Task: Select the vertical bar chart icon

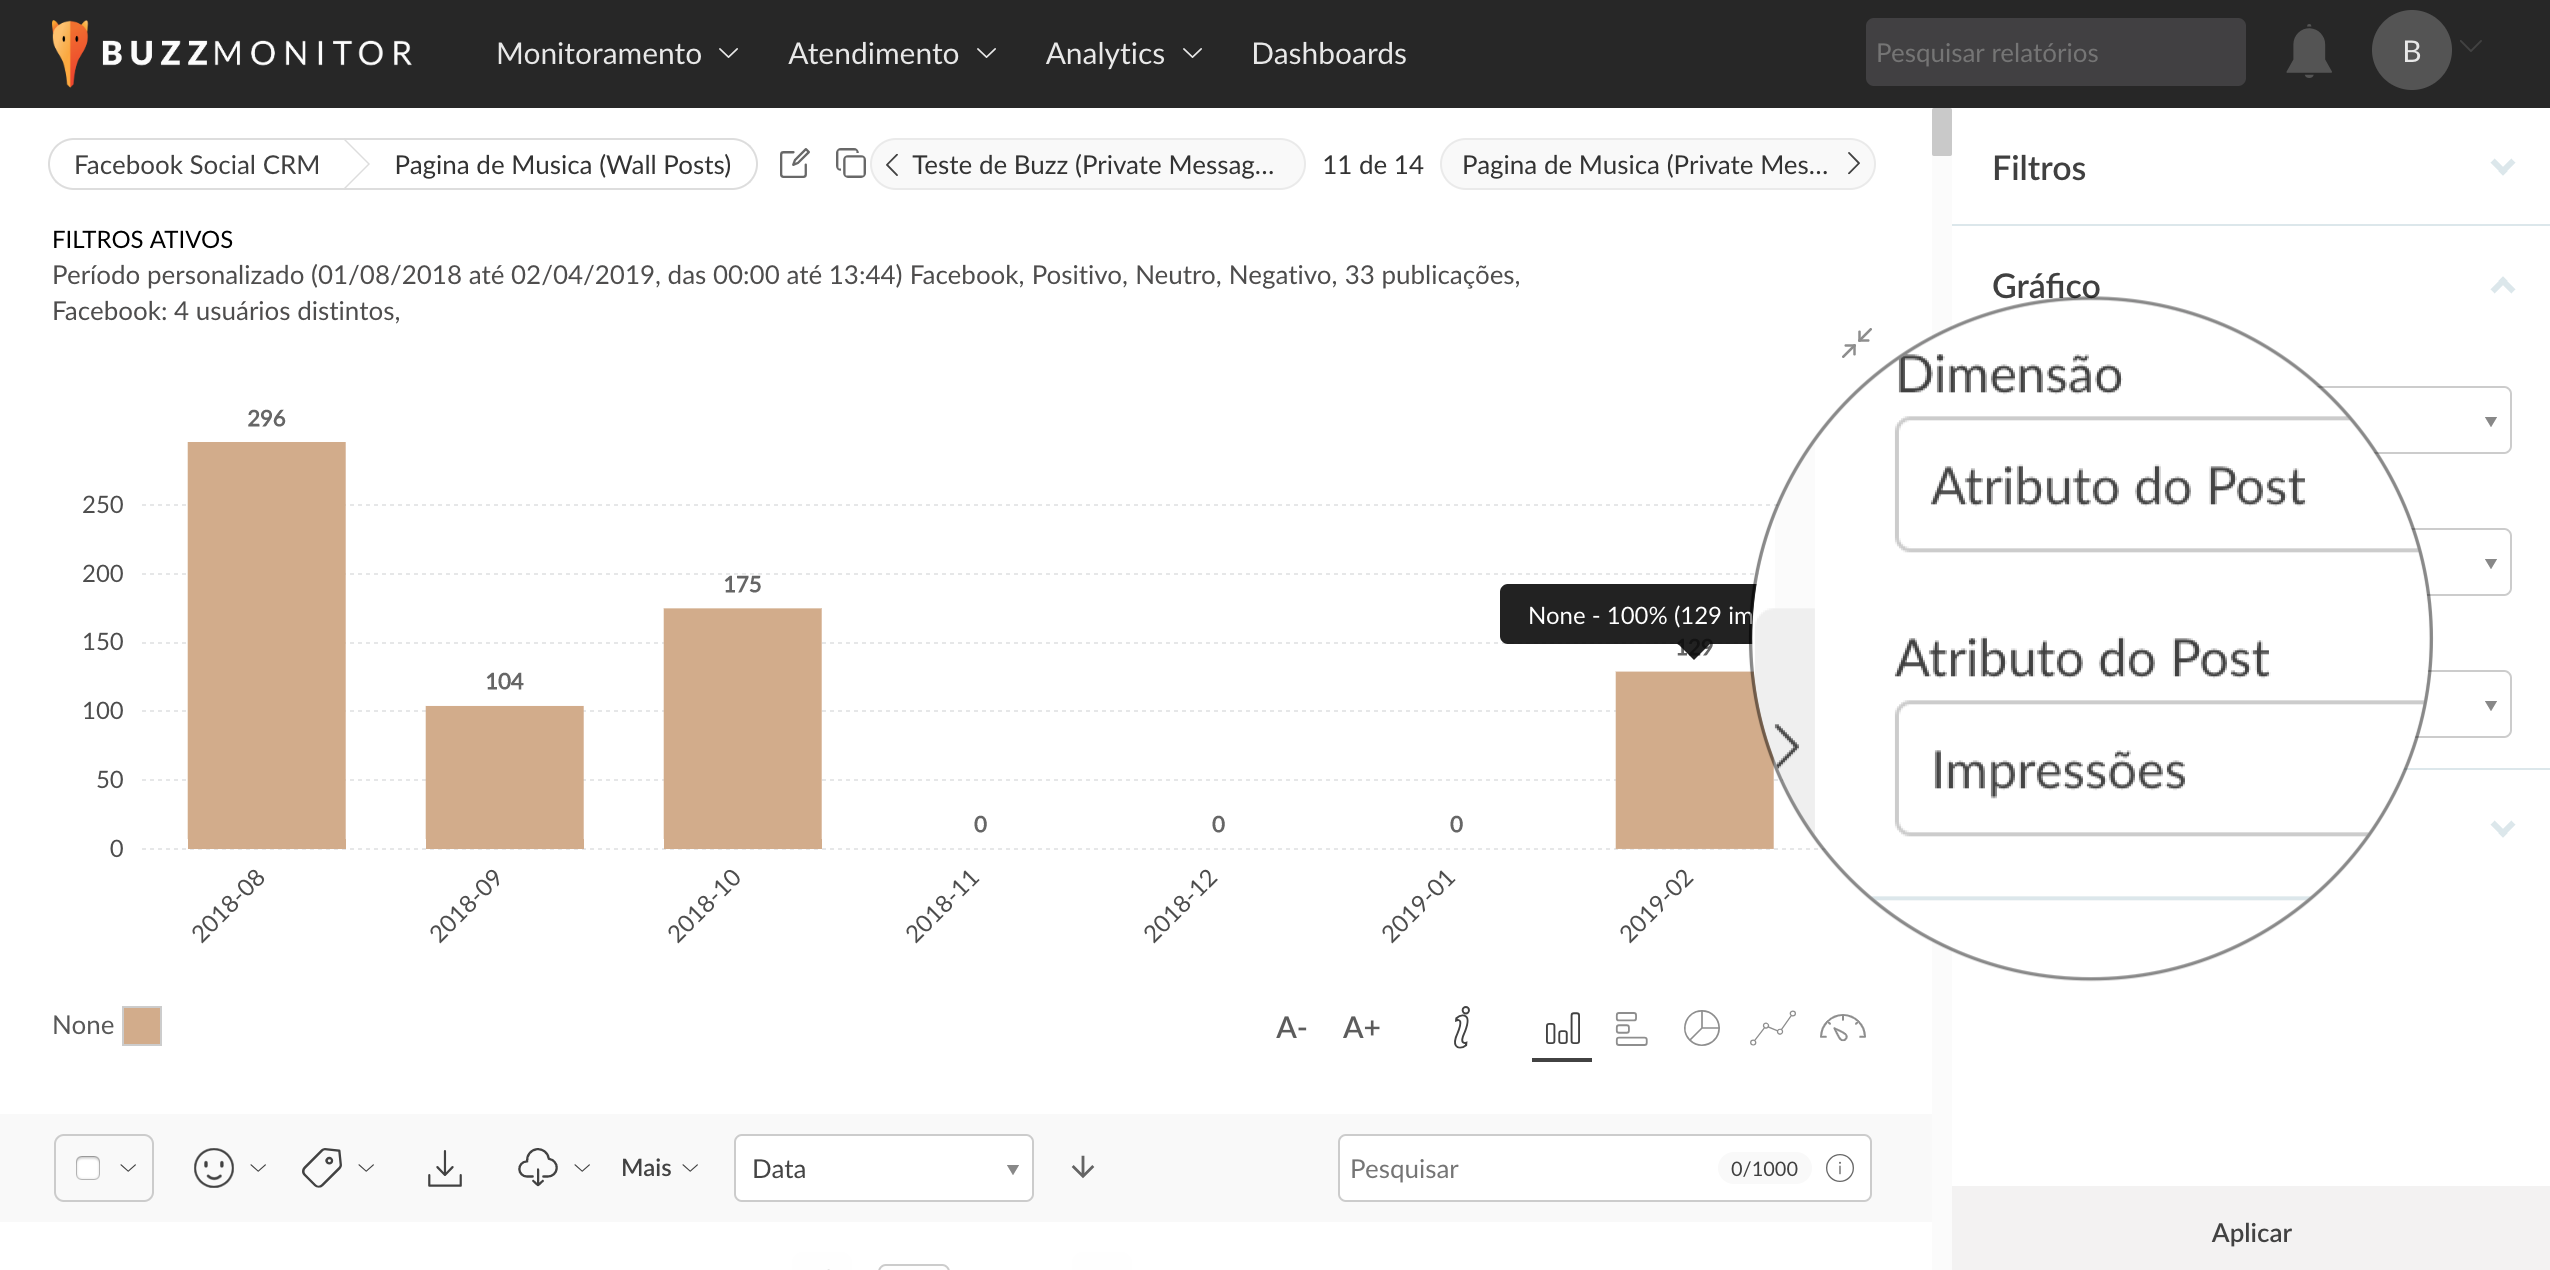Action: [x=1562, y=1028]
